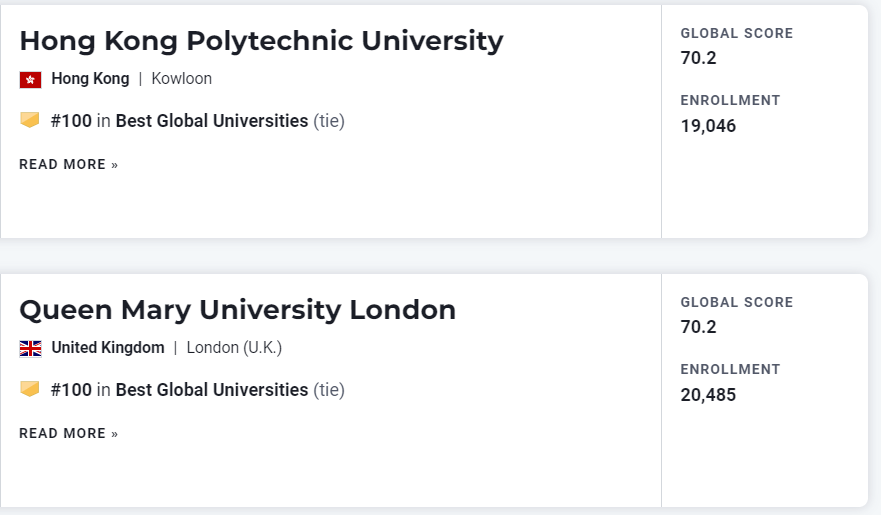Open Best Global Universities link for Hong Kong Polytechnic
The width and height of the screenshot is (881, 515).
[x=212, y=121]
